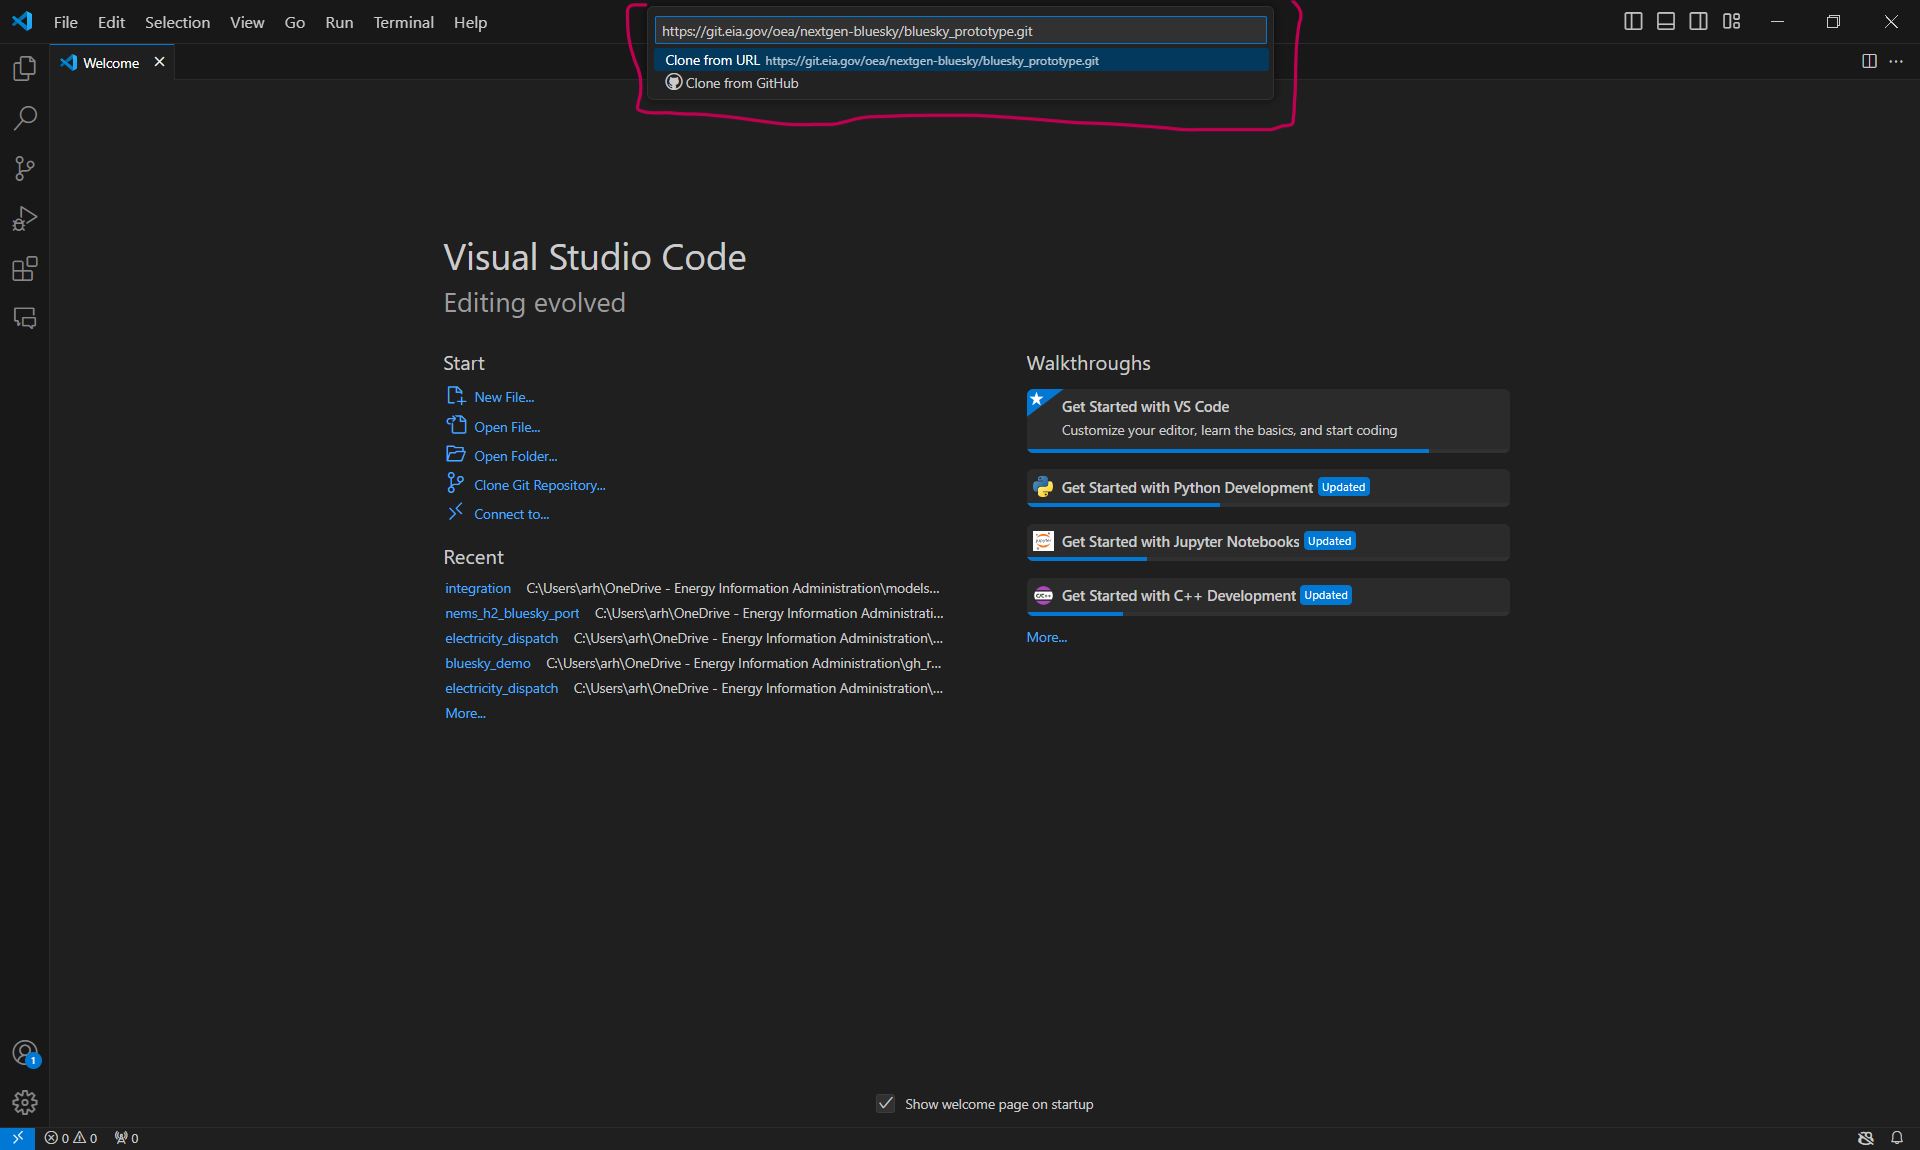Image resolution: width=1920 pixels, height=1150 pixels.
Task: Open the Manage gear icon
Action: click(24, 1102)
